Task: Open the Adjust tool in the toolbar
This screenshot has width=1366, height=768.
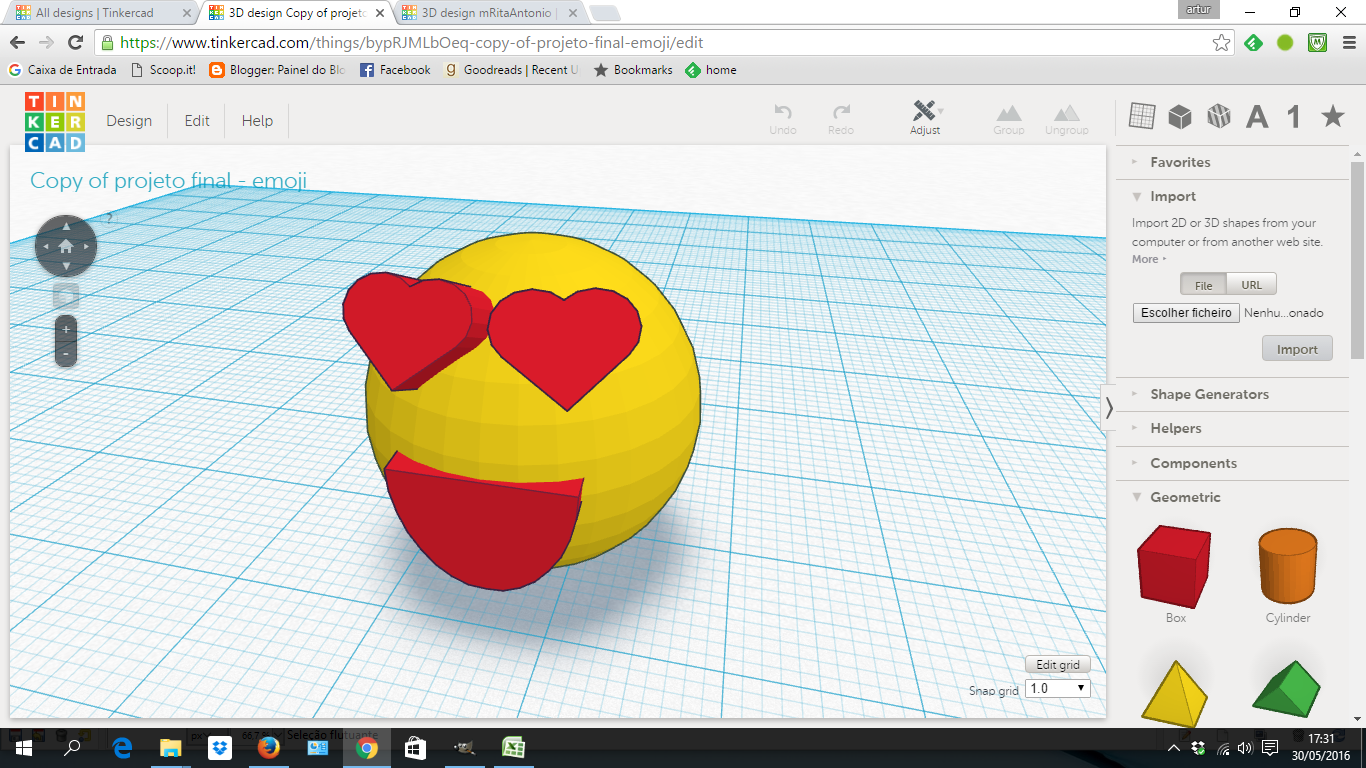Action: coord(926,117)
